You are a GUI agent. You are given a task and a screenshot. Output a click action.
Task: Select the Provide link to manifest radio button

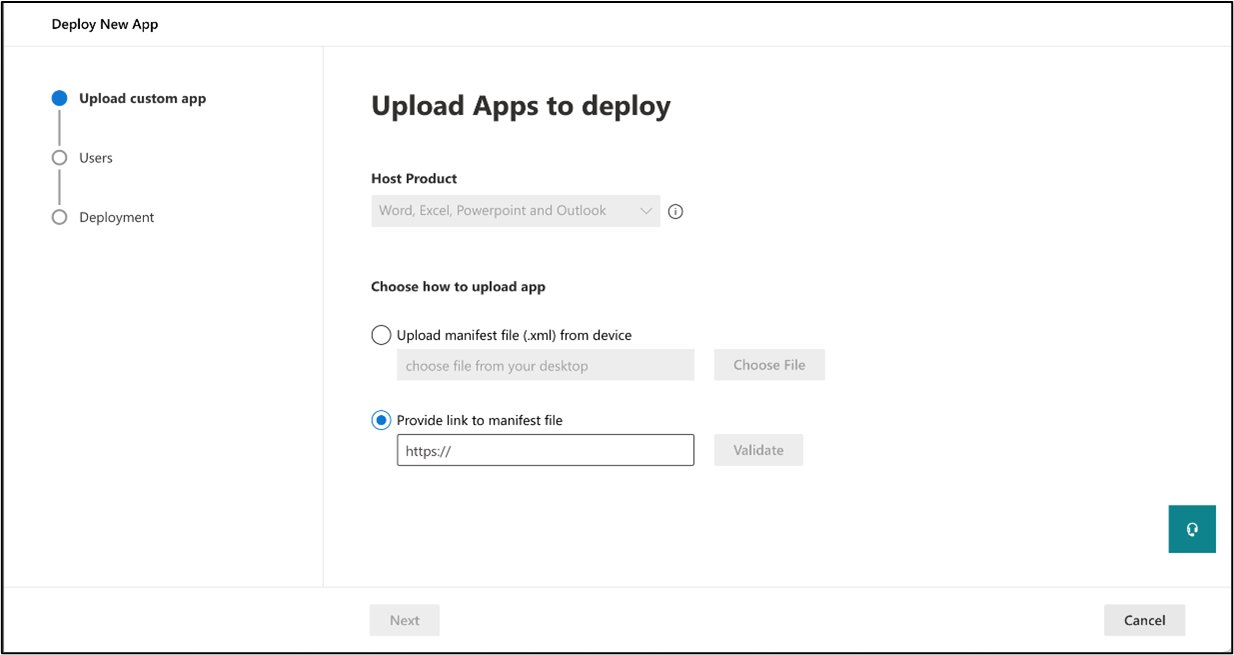(381, 421)
